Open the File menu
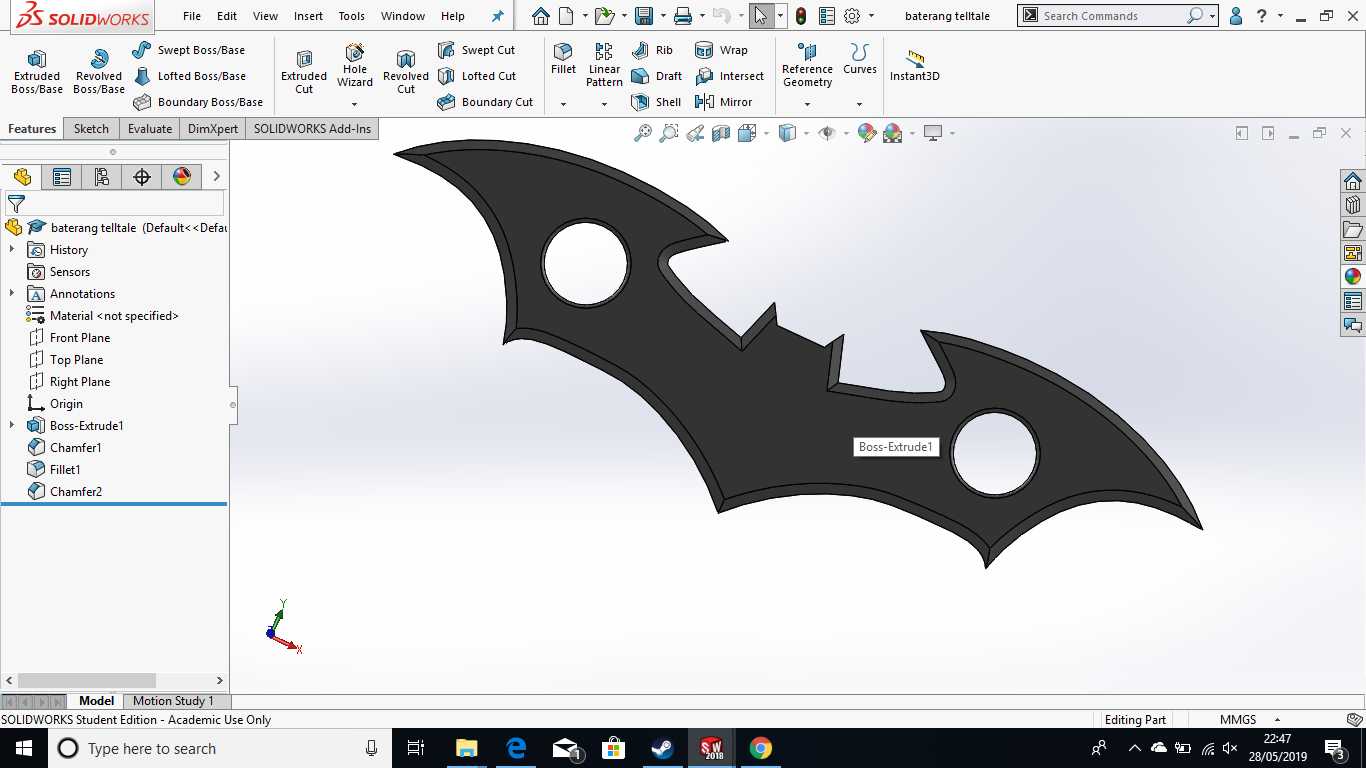1366x768 pixels. pos(192,16)
